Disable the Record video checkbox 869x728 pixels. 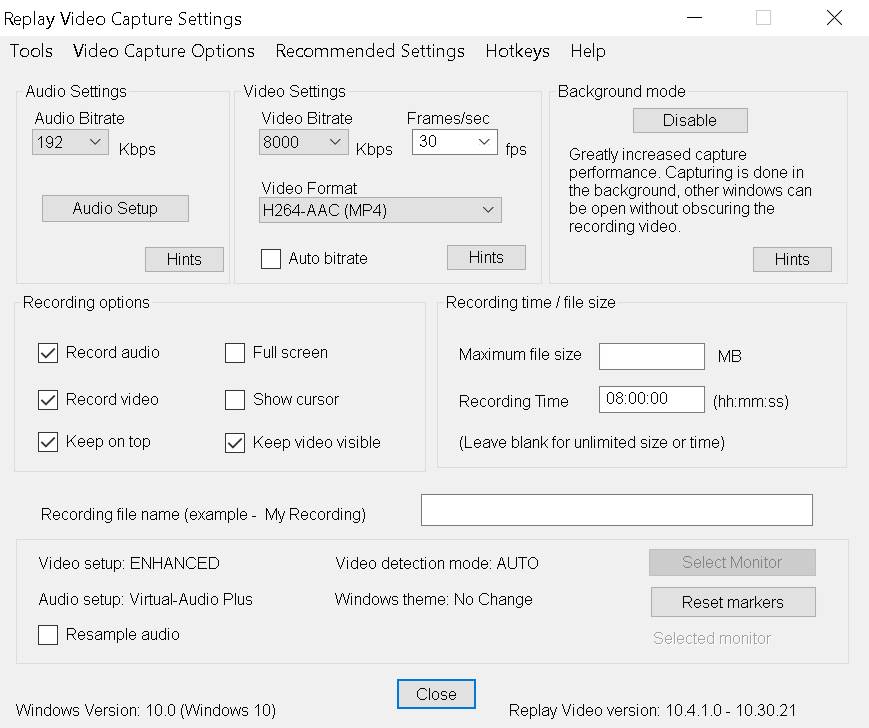click(x=47, y=400)
